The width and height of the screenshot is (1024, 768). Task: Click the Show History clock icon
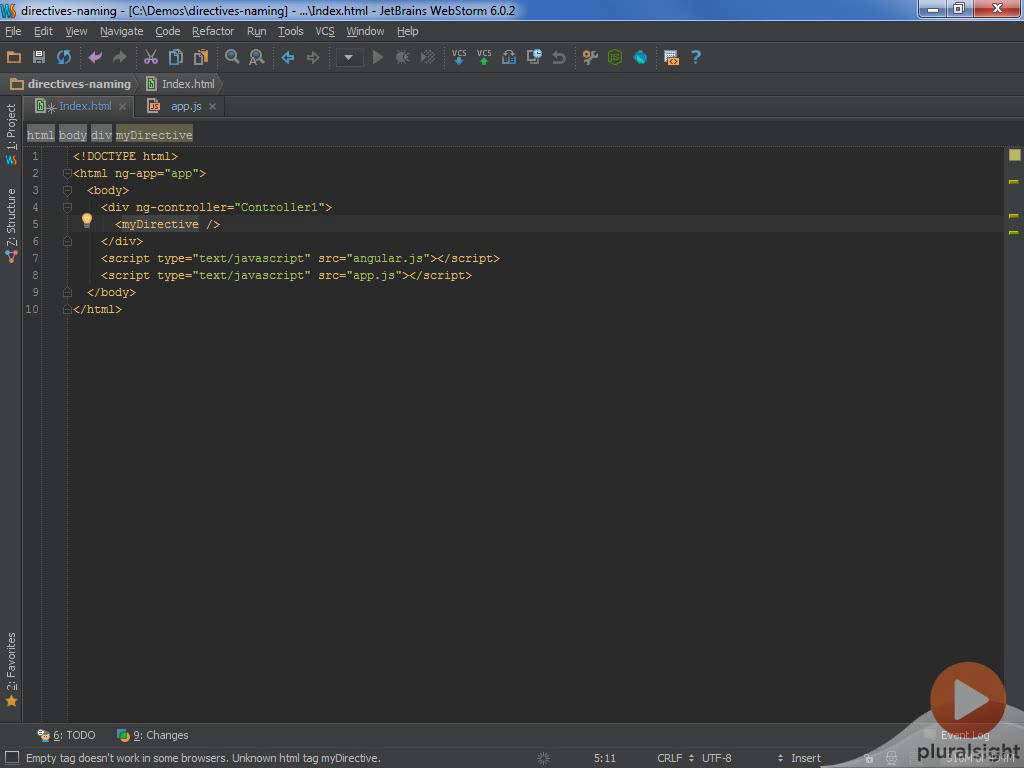(534, 57)
